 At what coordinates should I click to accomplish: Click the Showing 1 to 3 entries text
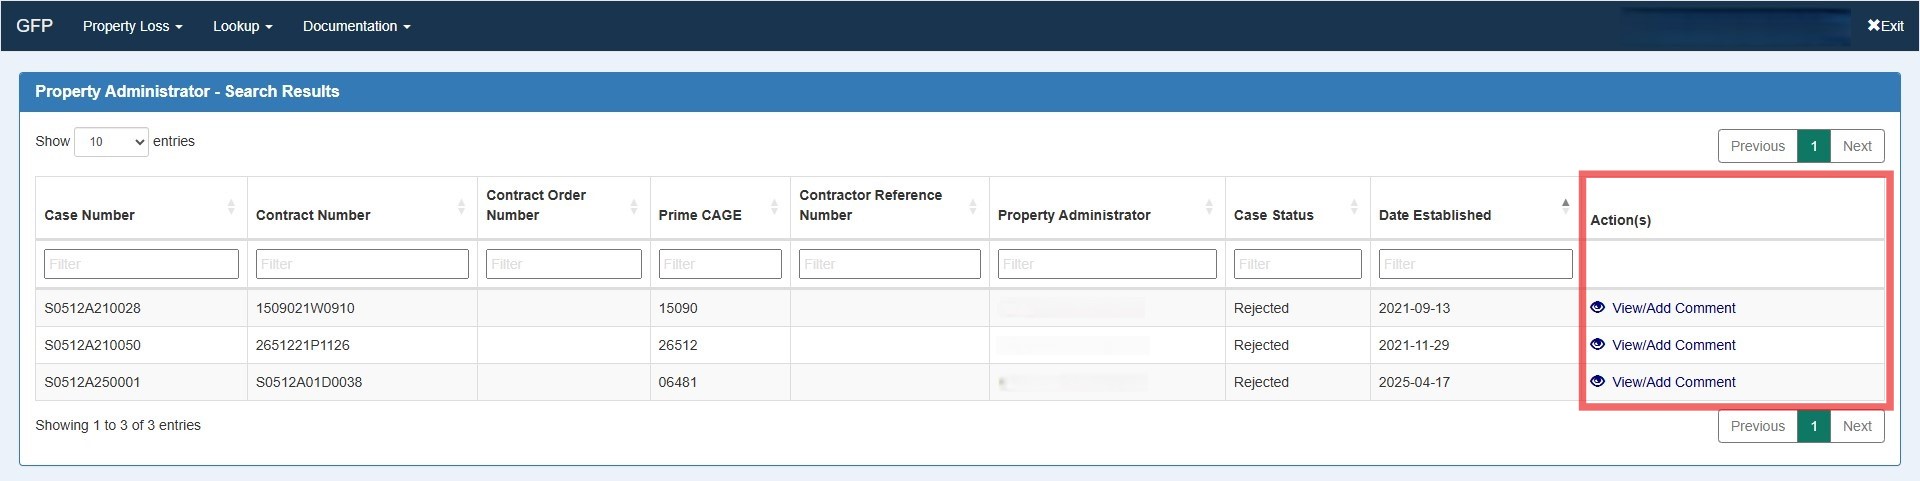click(x=118, y=425)
